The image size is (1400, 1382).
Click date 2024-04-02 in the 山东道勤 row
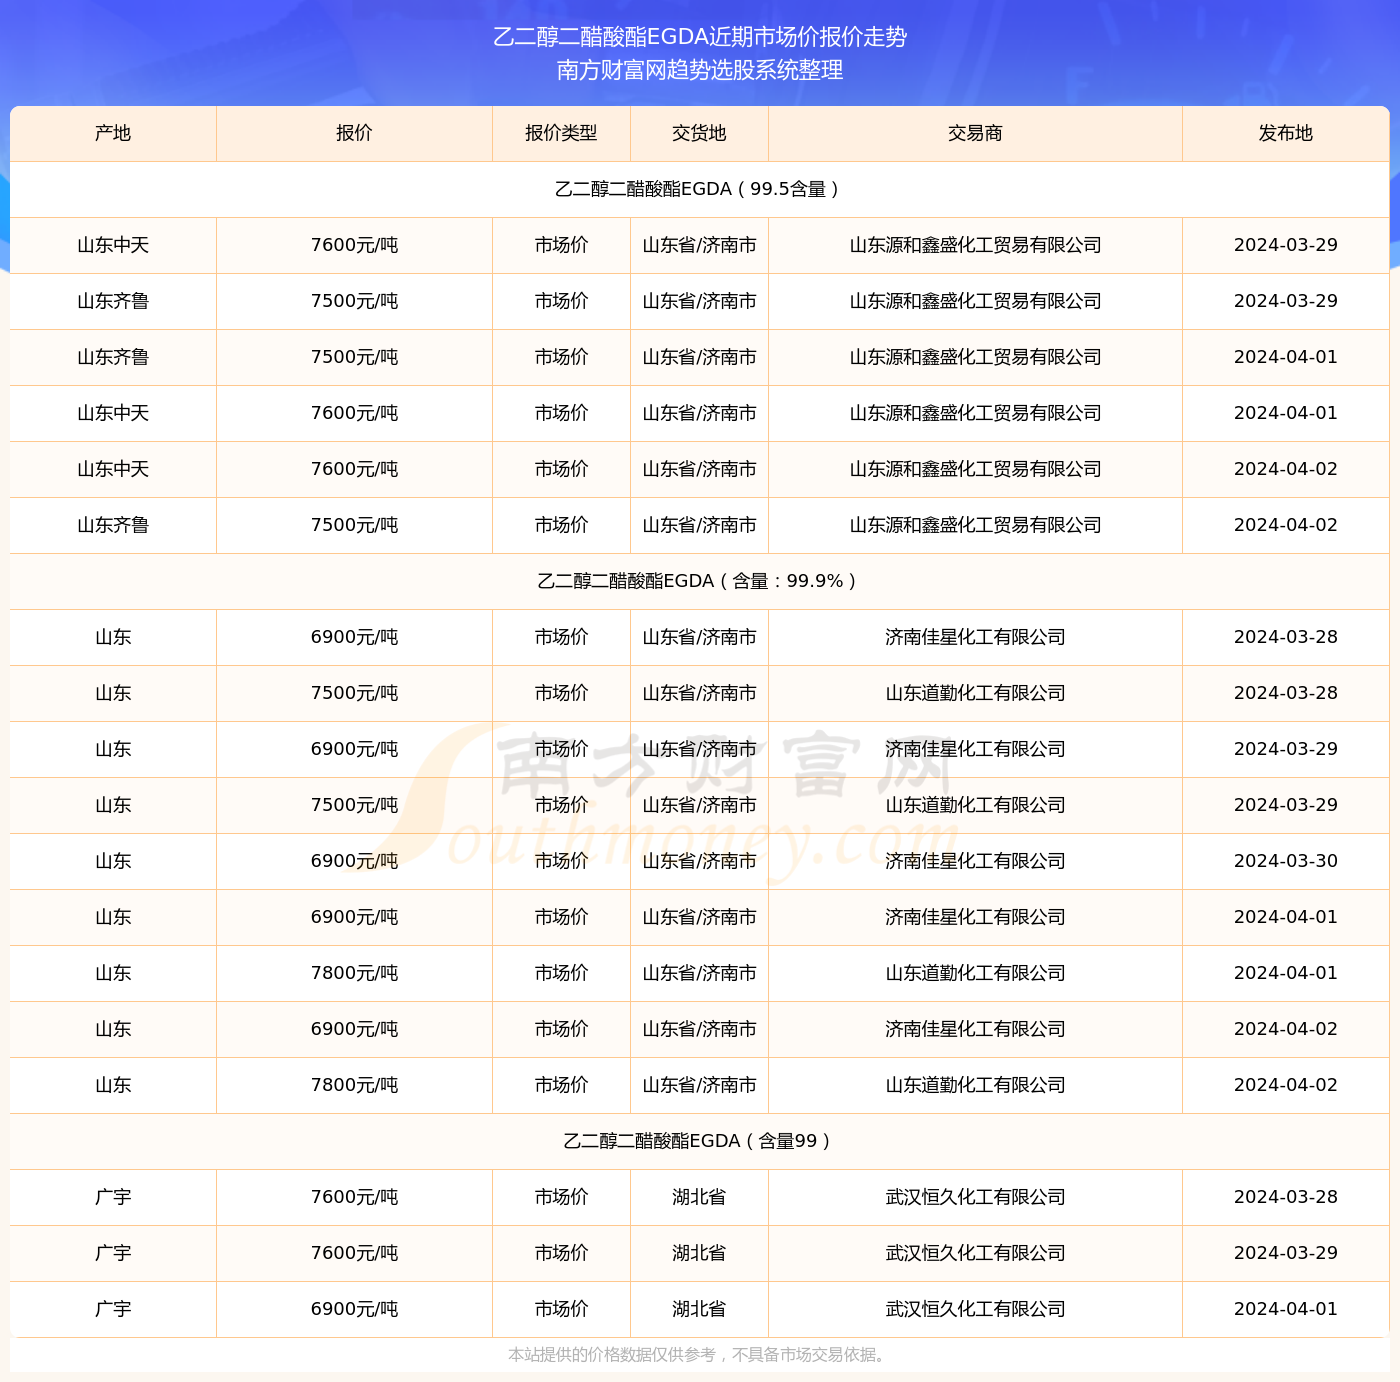click(1286, 1085)
